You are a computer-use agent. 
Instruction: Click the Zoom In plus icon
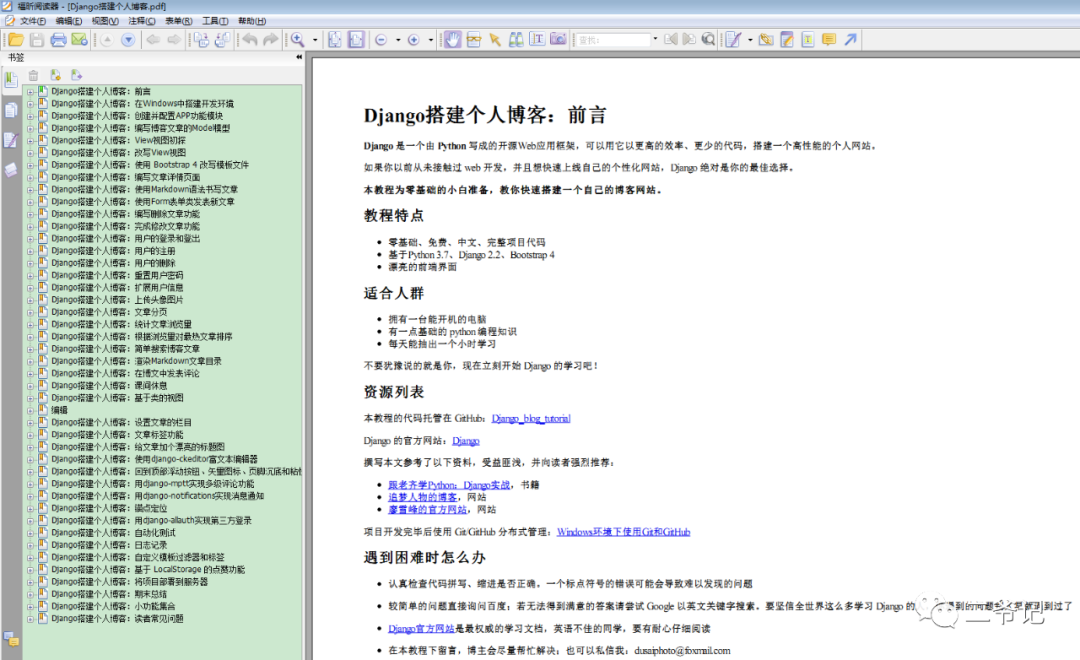tap(414, 40)
